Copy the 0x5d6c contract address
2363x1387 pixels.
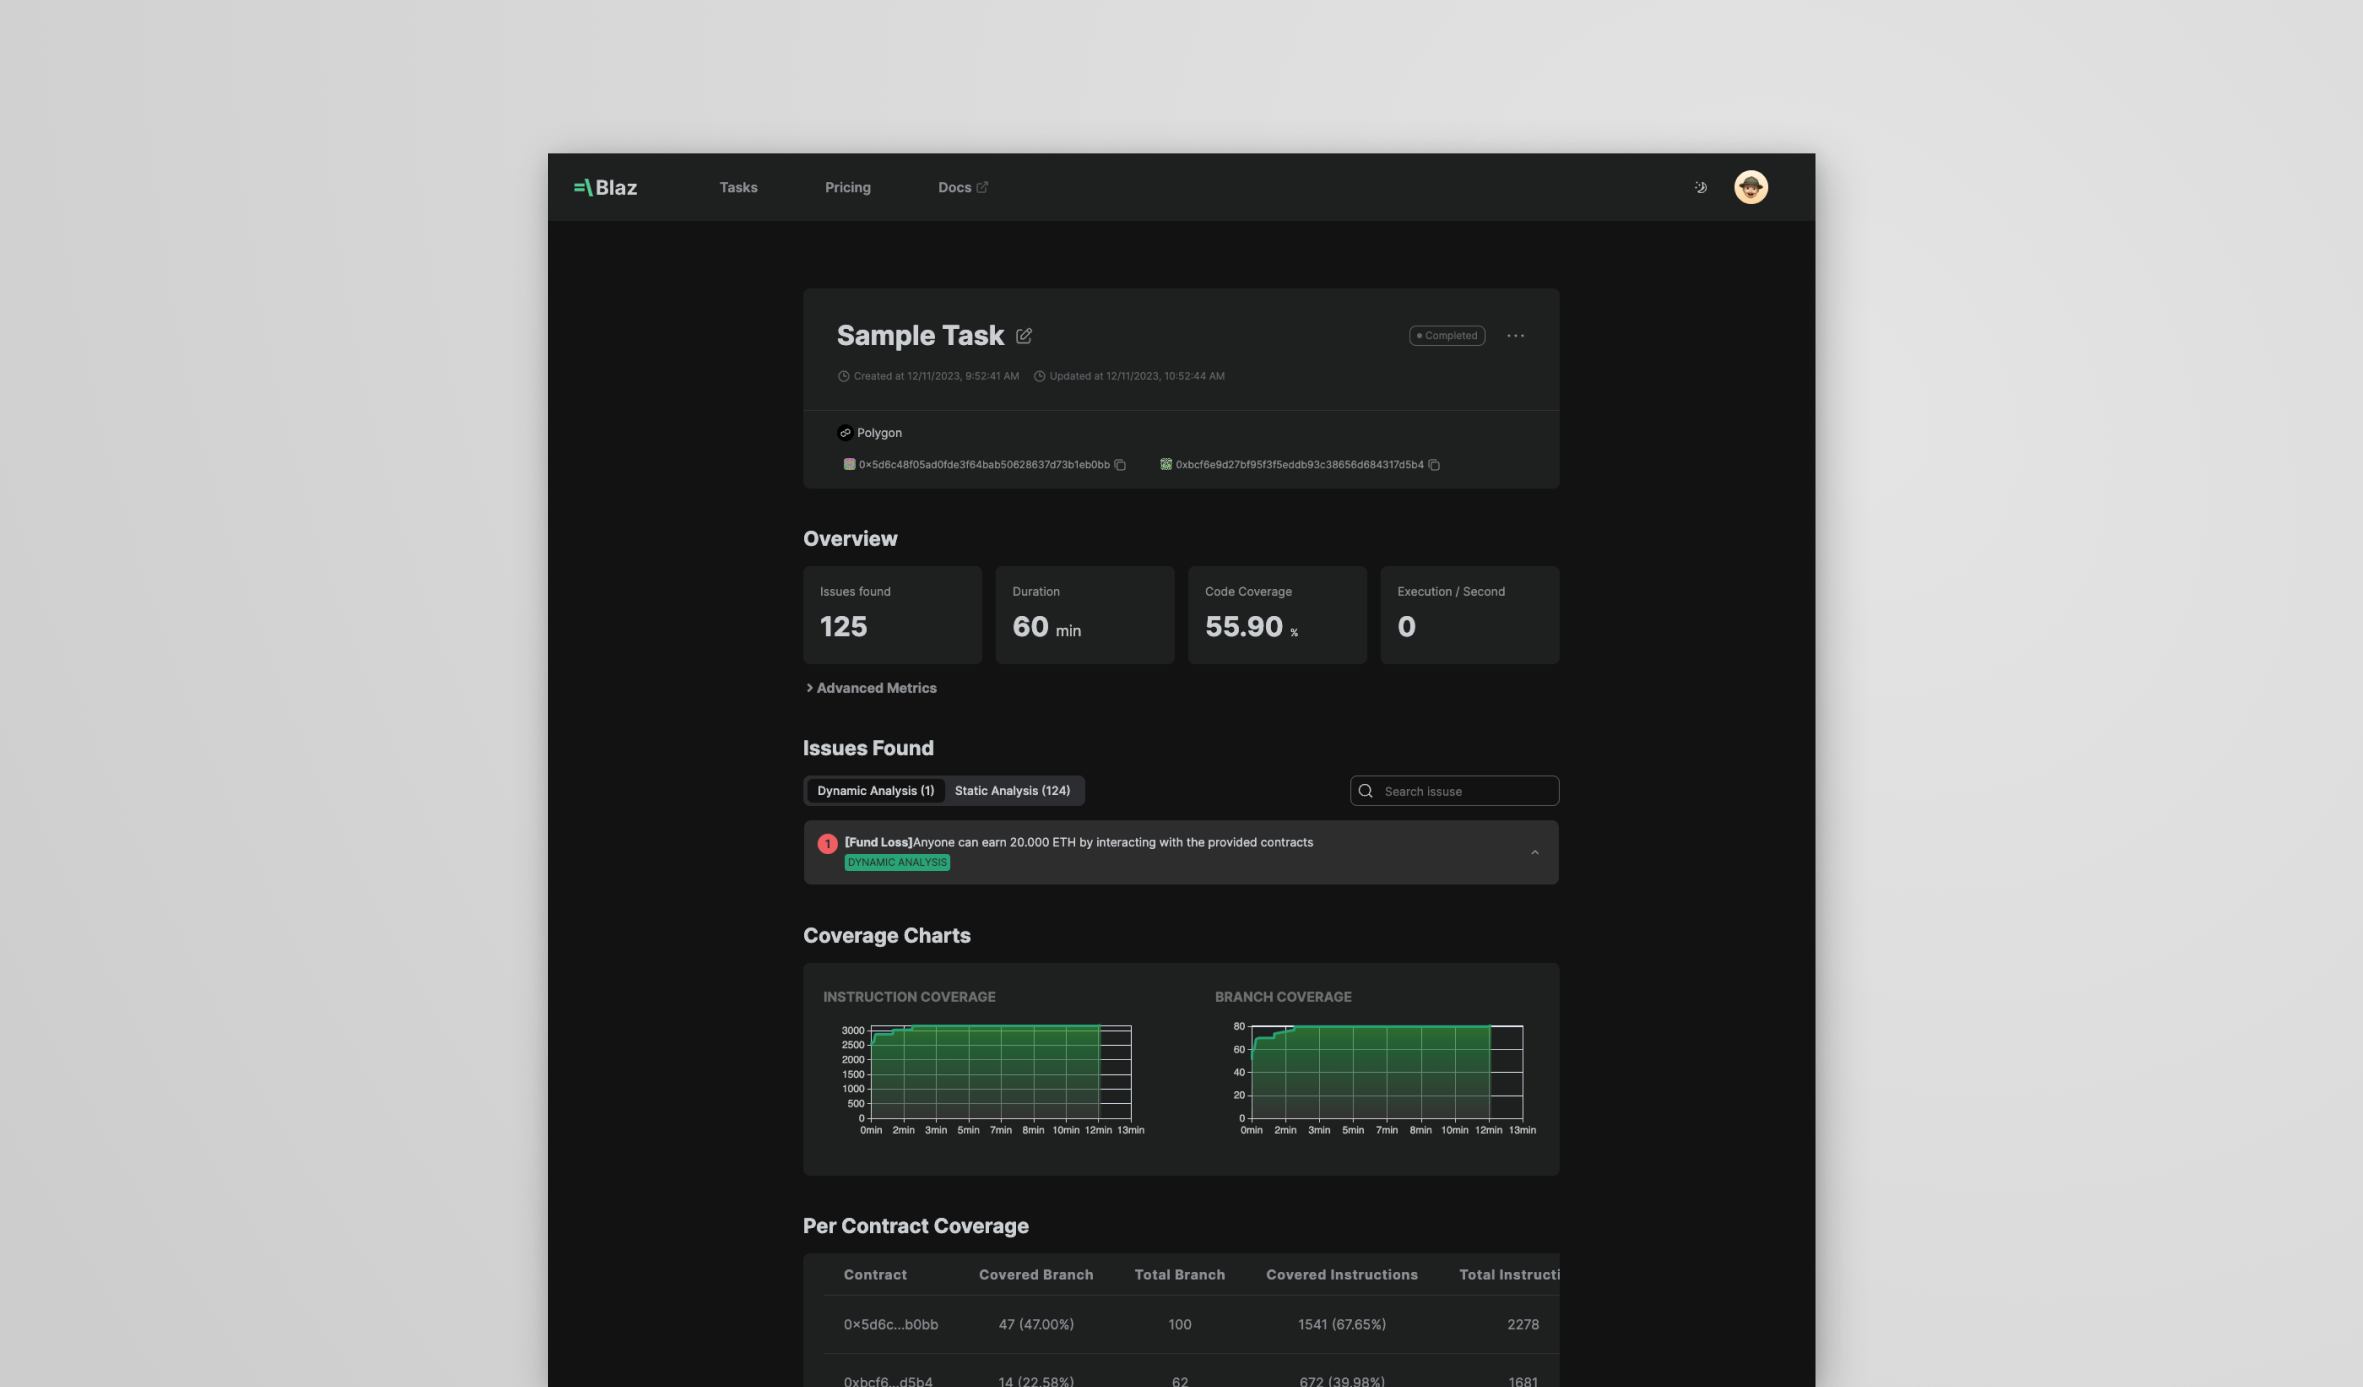[1120, 465]
